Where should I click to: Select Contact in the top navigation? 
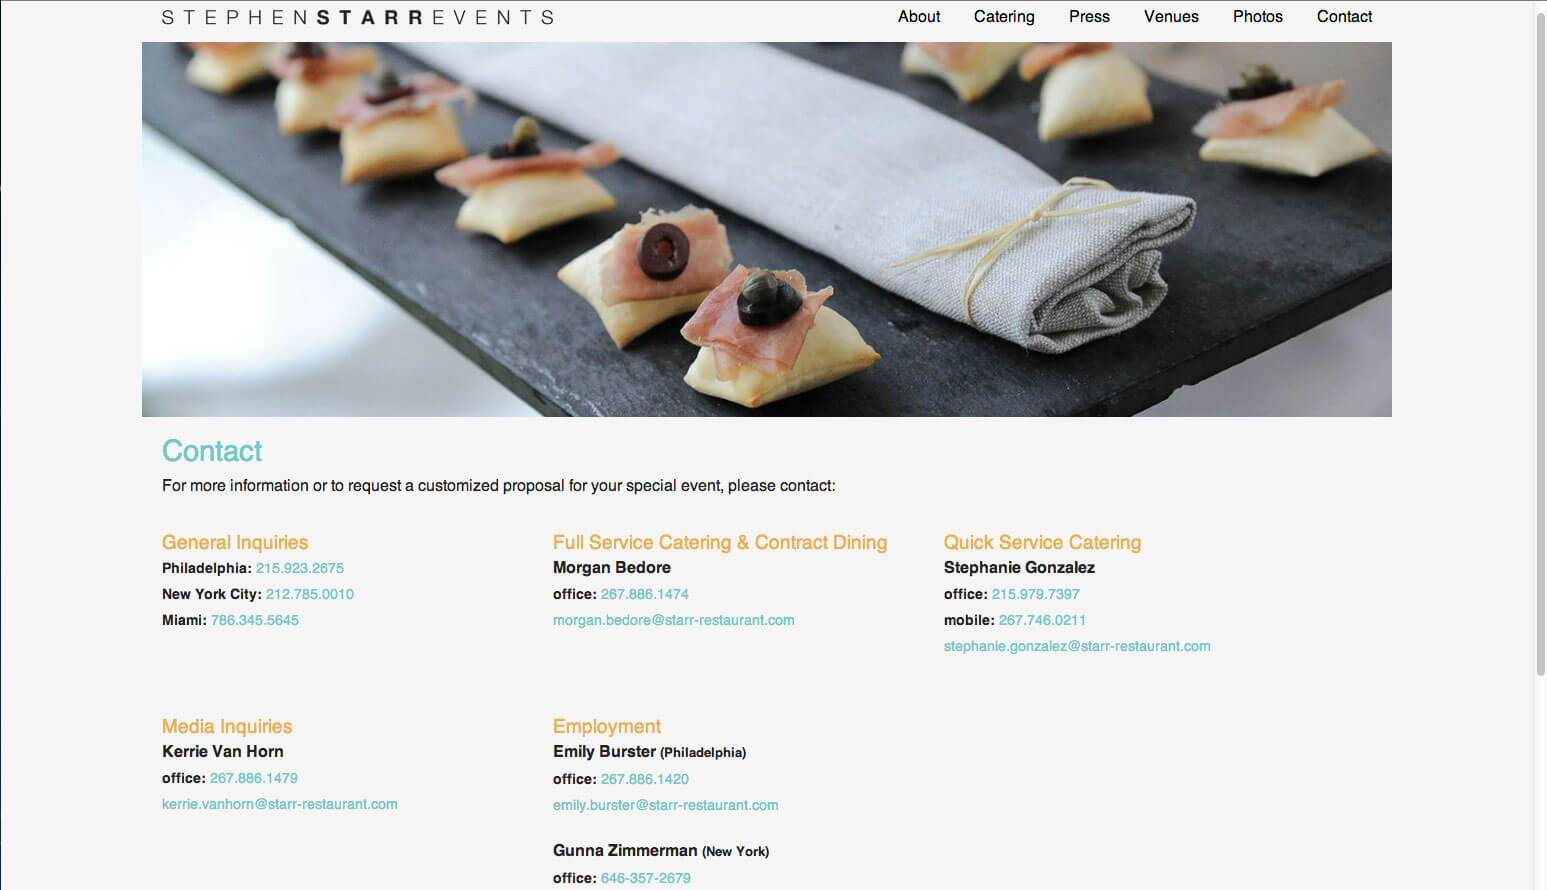pos(1344,17)
